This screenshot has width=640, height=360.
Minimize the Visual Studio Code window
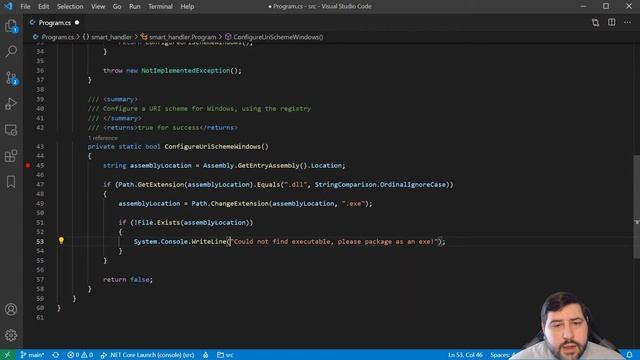pos(583,6)
